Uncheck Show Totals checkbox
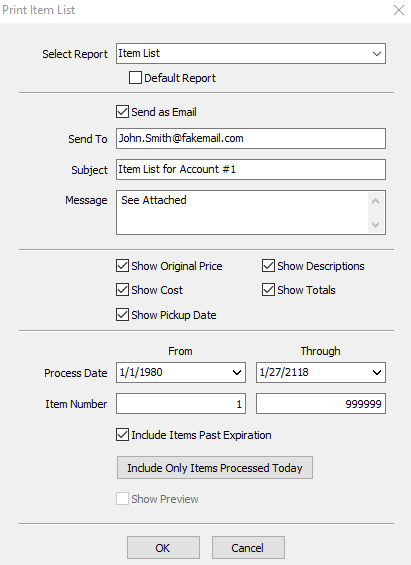Viewport: 411px width, 565px height. (268, 290)
